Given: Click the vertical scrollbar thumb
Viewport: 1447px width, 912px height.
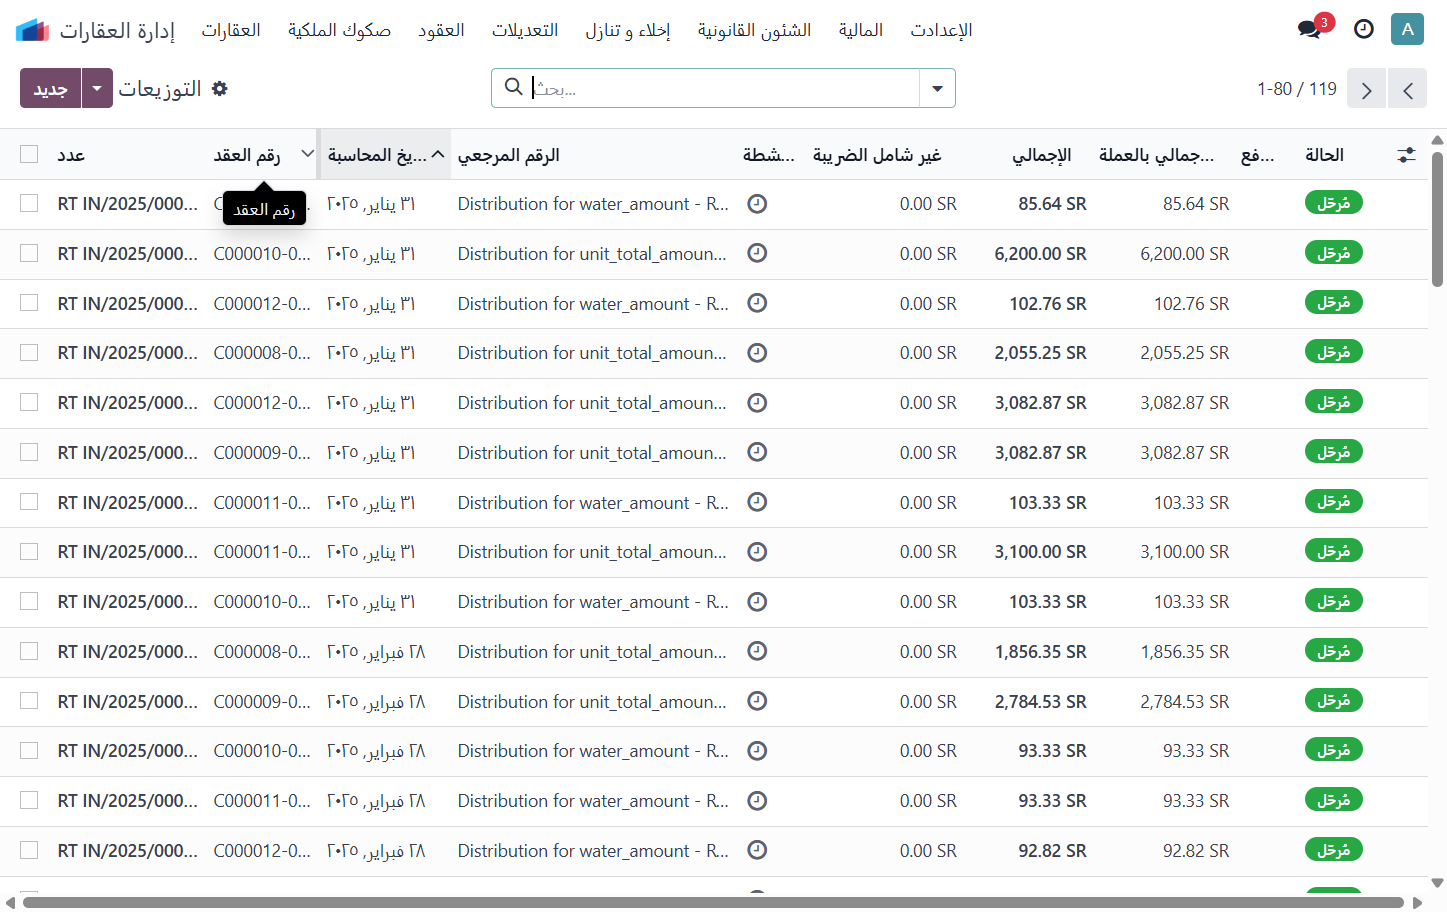Looking at the screenshot, I should (x=1437, y=219).
